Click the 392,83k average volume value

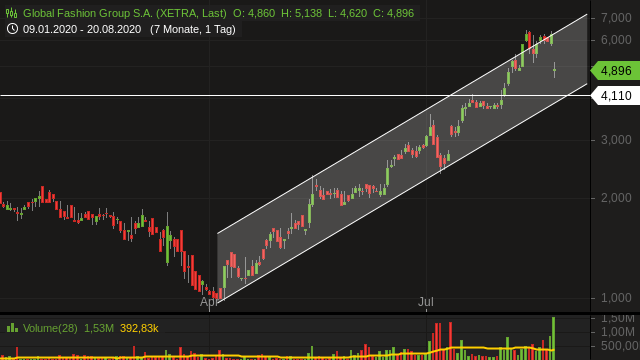click(139, 328)
